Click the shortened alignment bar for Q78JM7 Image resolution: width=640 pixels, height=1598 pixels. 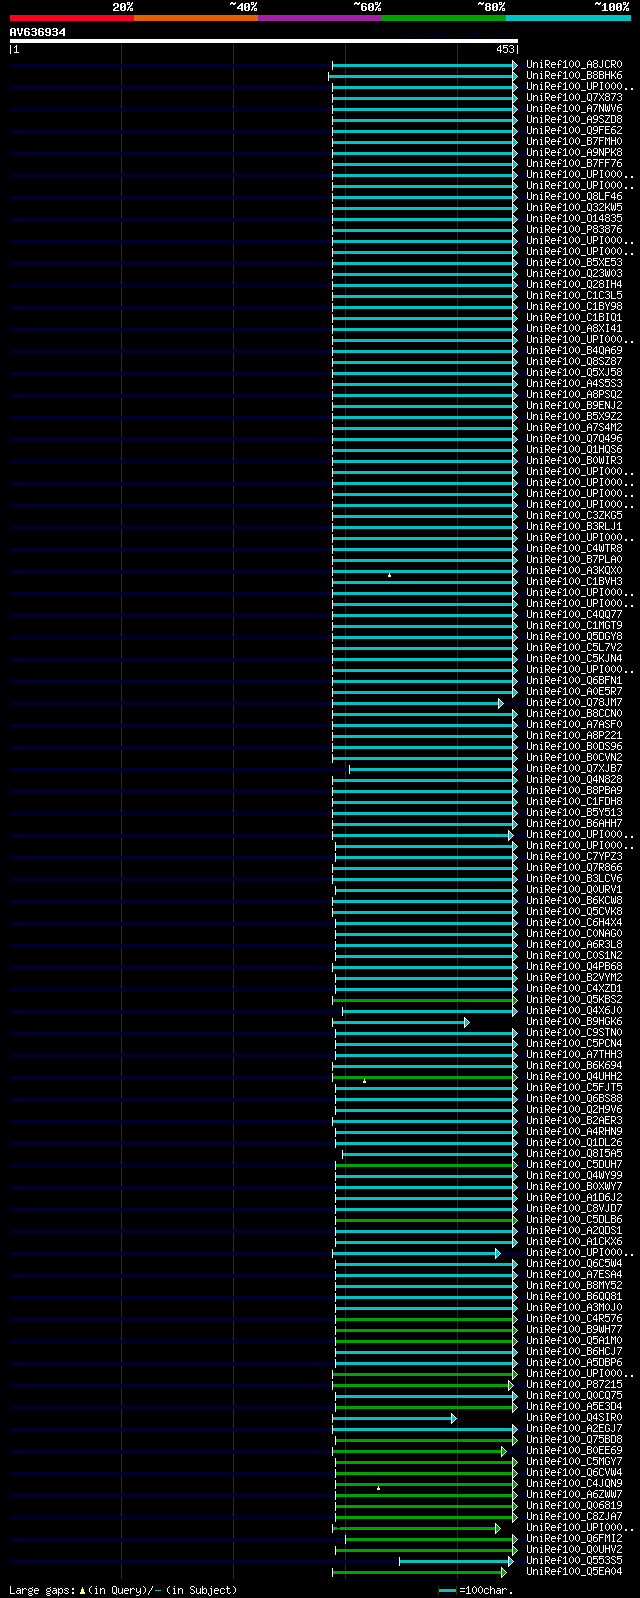pos(418,703)
